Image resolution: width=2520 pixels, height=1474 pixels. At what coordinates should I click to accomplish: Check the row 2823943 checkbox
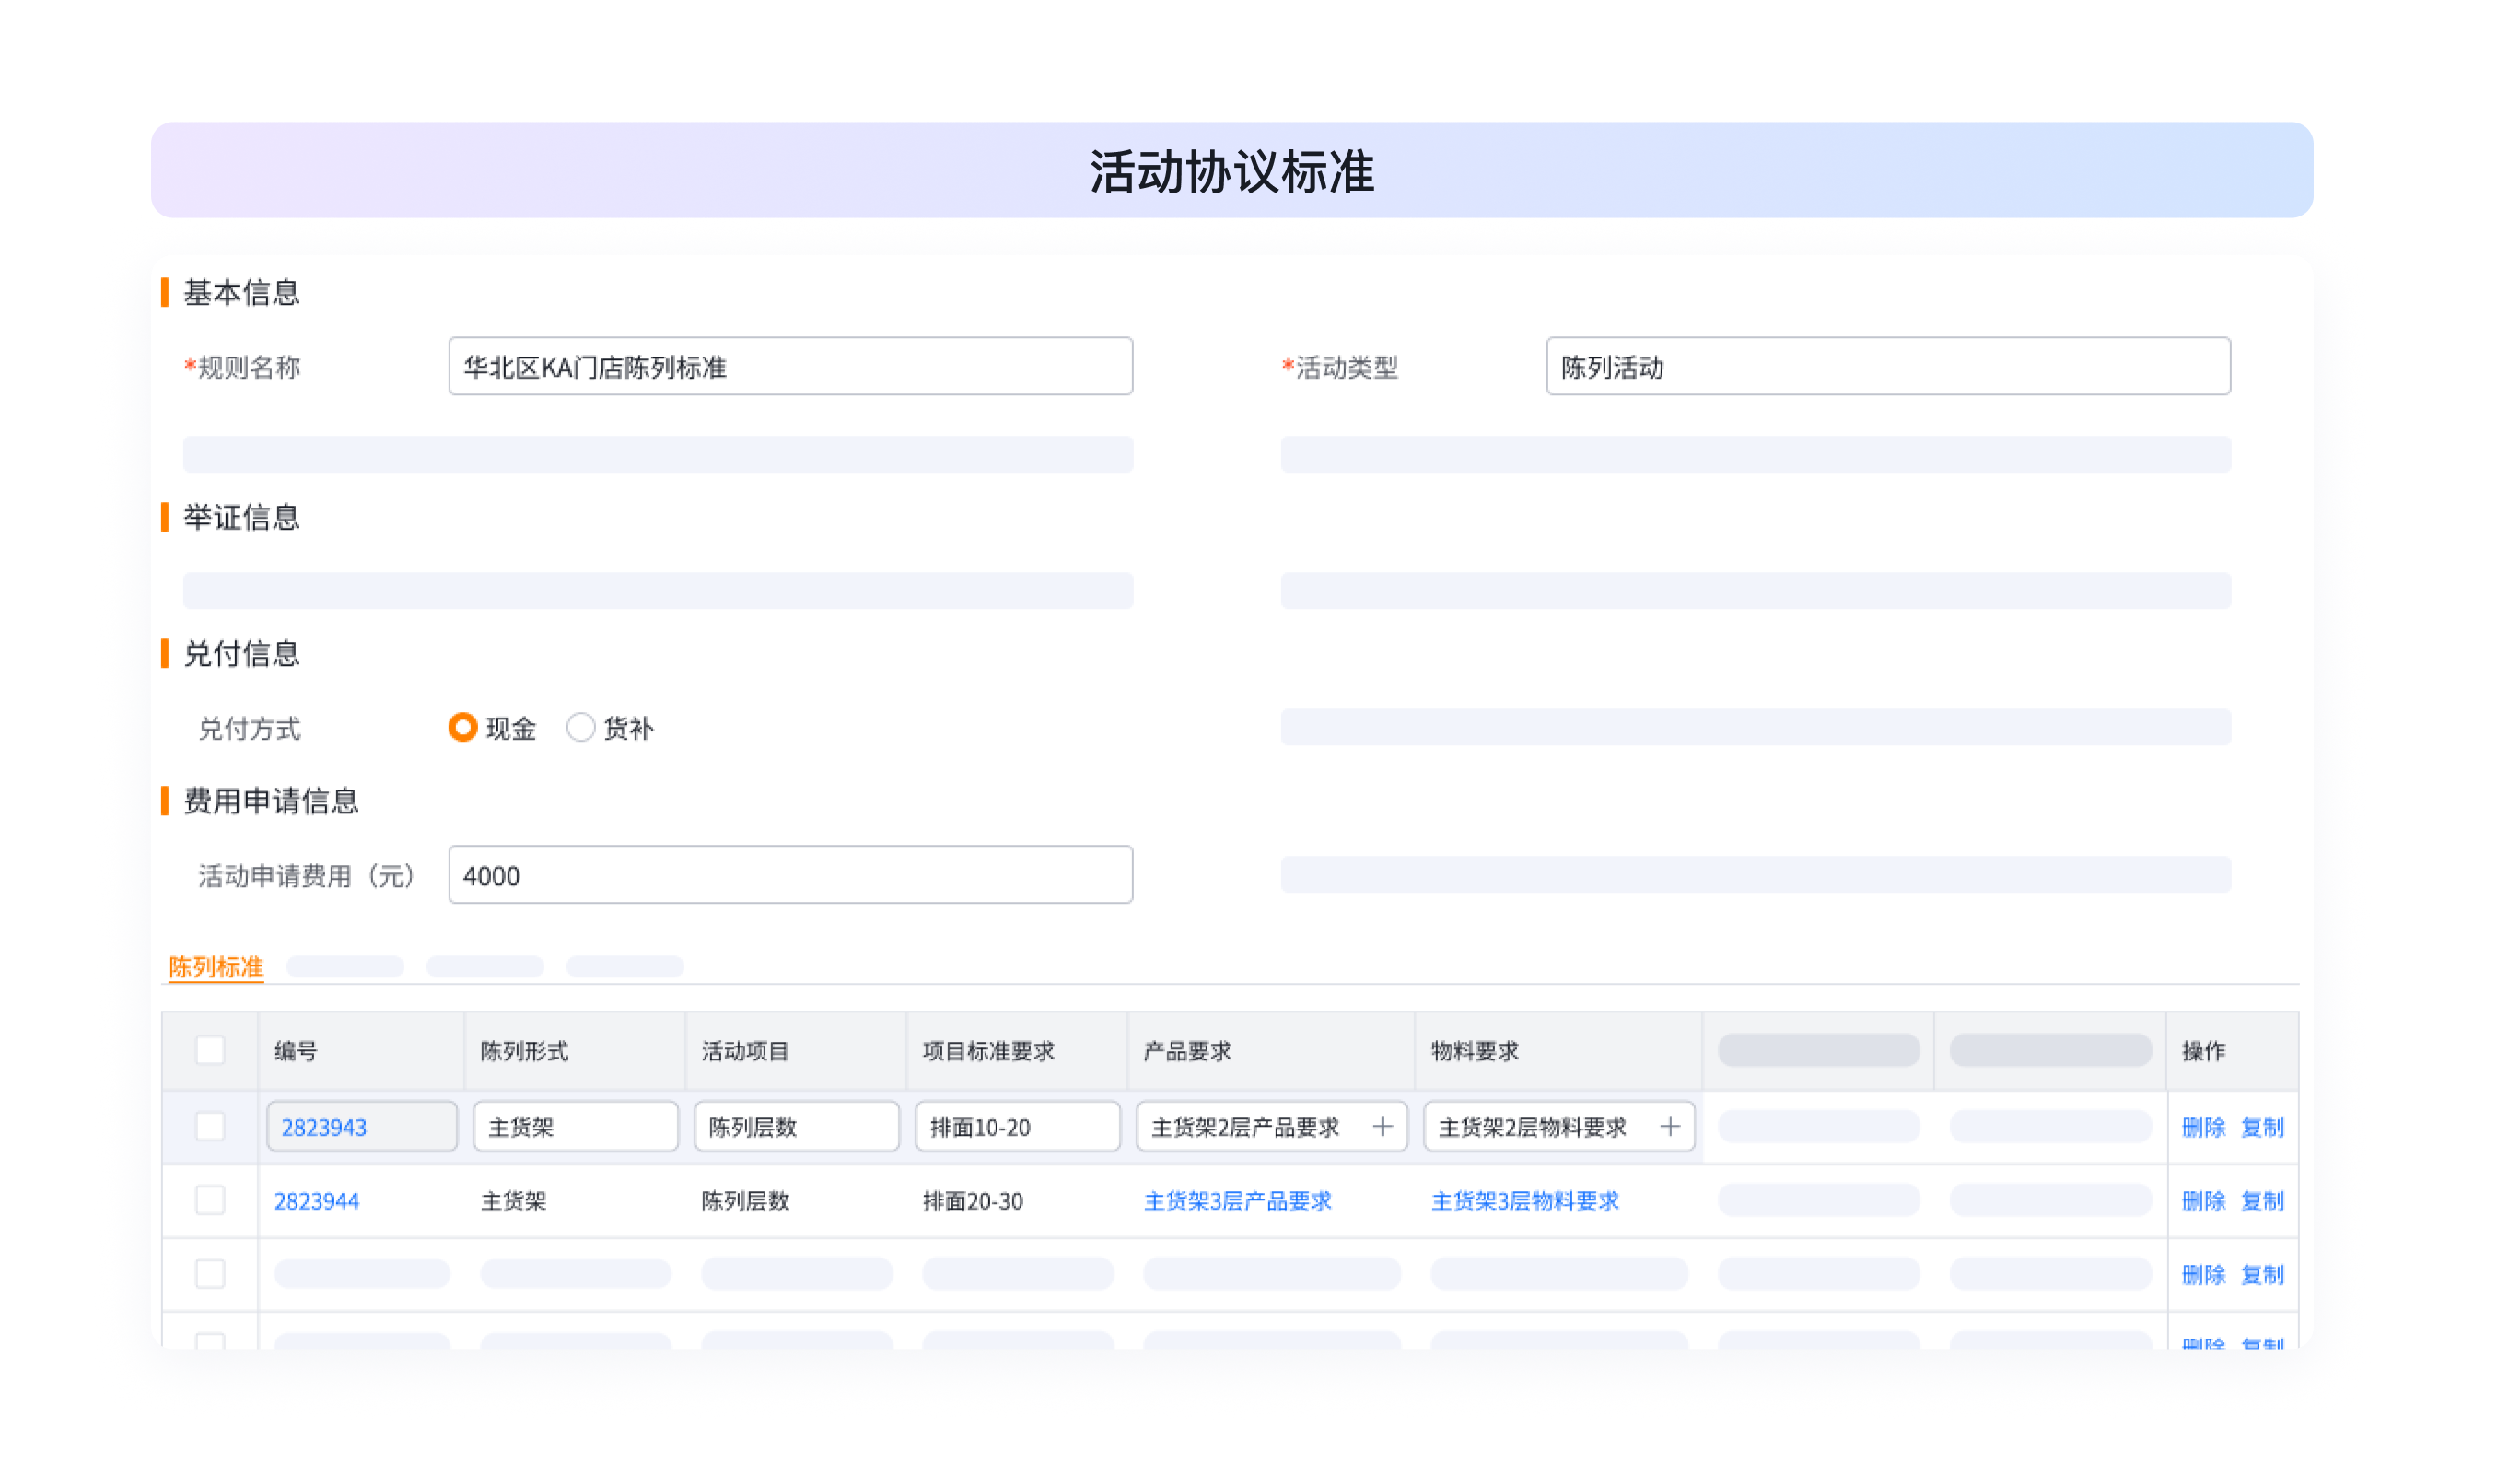pyautogui.click(x=210, y=1127)
